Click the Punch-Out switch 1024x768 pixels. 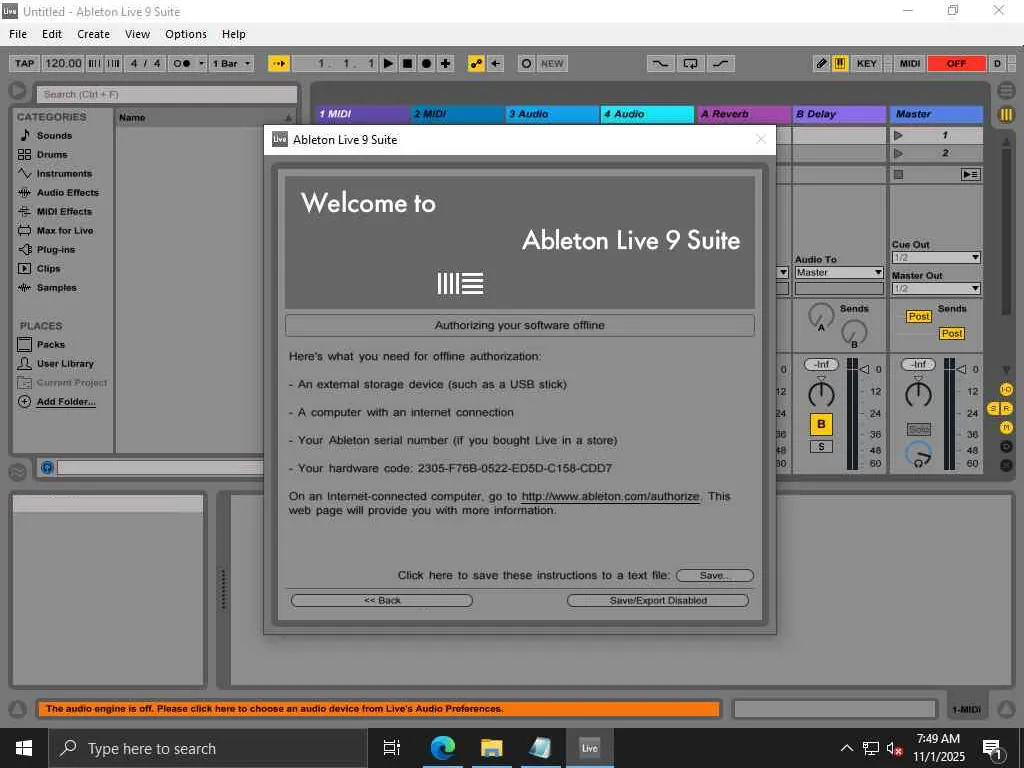coord(720,63)
